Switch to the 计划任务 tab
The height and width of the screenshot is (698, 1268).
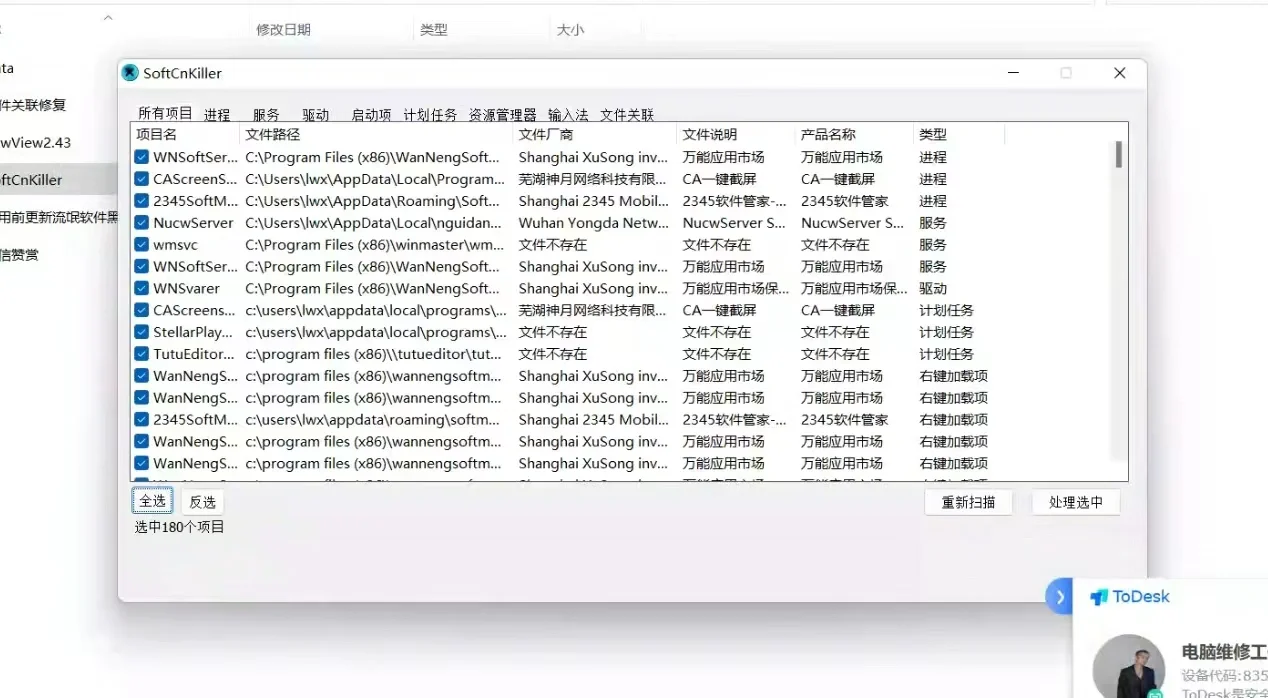point(430,114)
